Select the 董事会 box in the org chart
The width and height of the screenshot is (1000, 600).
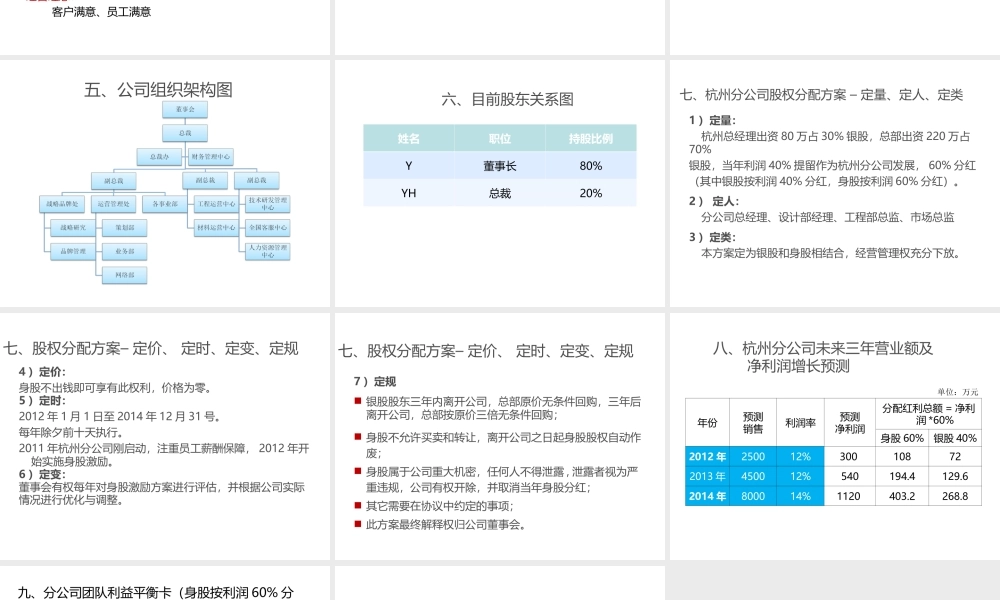[x=185, y=109]
